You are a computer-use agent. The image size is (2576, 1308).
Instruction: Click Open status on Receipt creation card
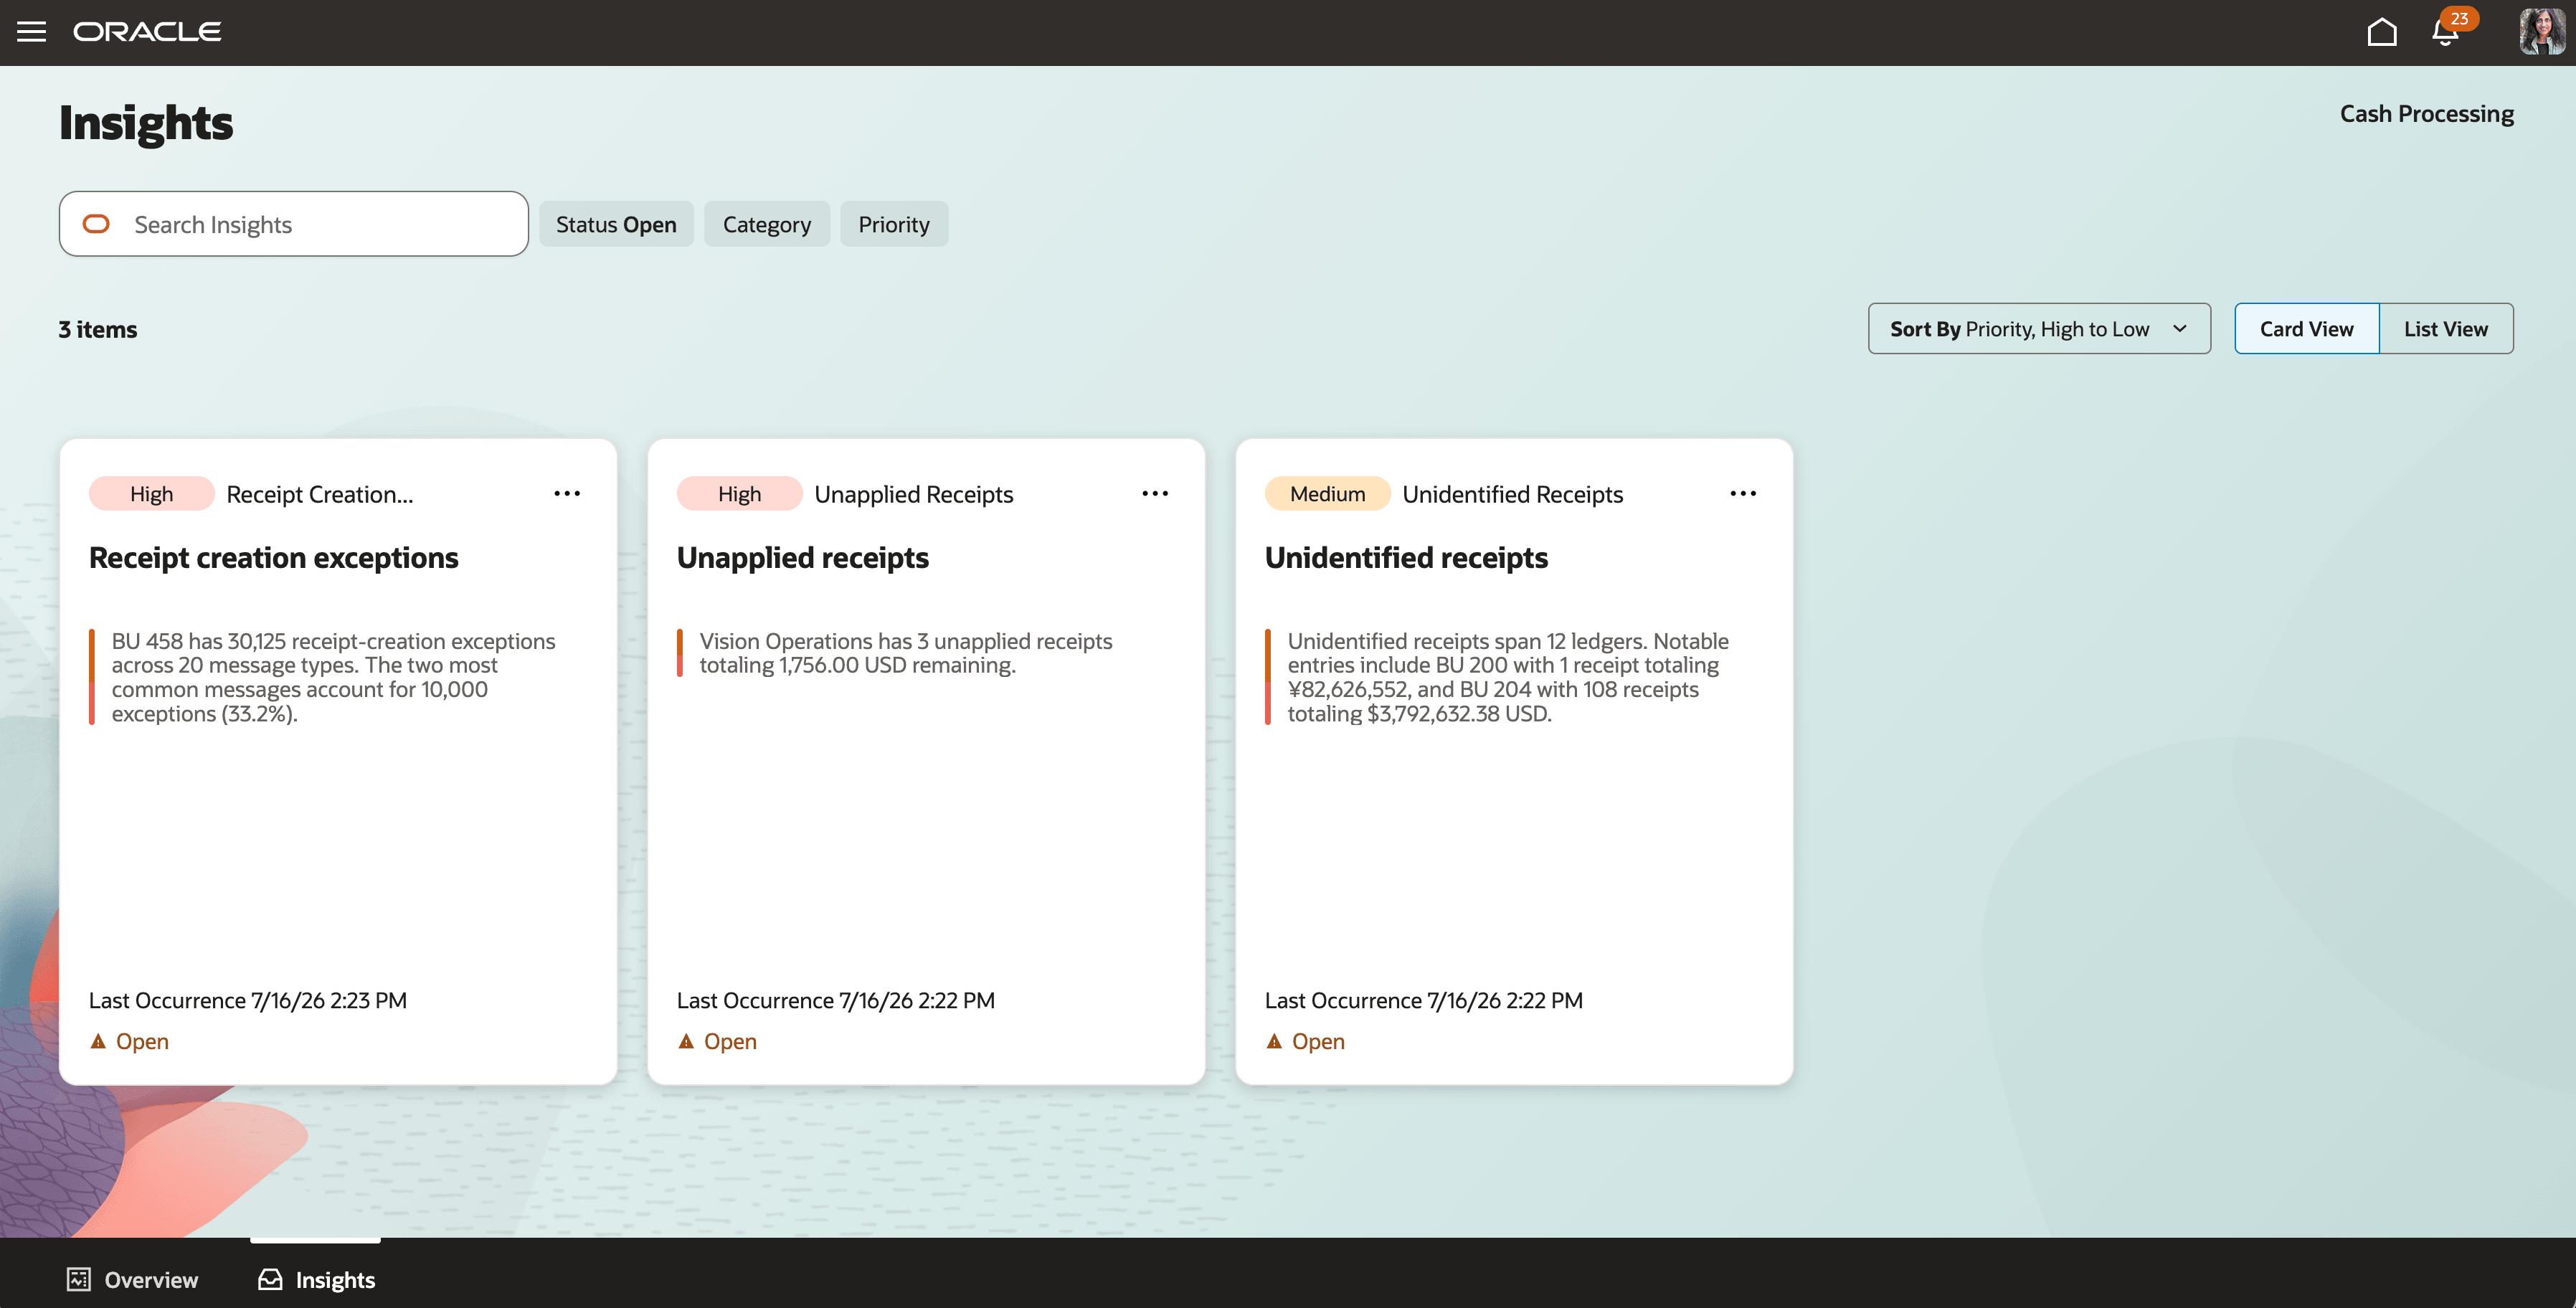142,1041
